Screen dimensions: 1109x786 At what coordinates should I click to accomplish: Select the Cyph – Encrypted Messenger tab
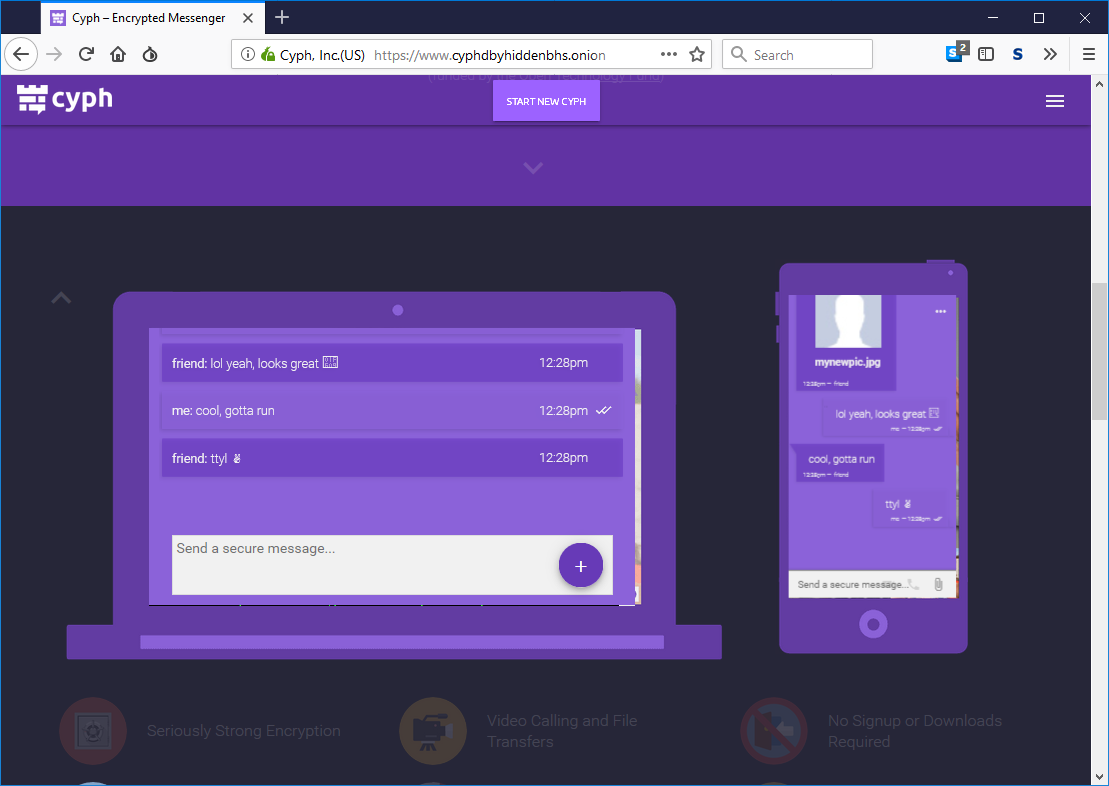tap(153, 18)
